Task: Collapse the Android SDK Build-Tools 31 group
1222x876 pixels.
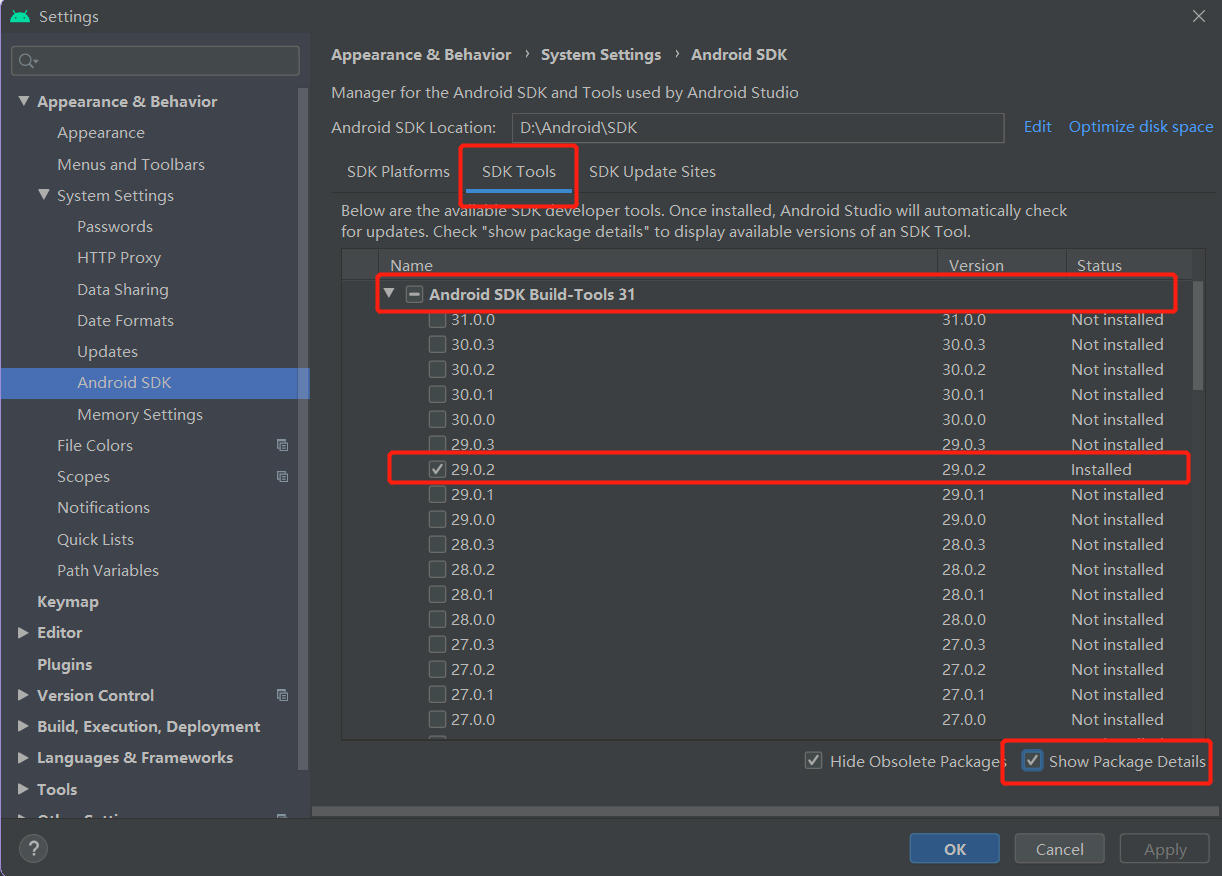Action: click(x=389, y=294)
